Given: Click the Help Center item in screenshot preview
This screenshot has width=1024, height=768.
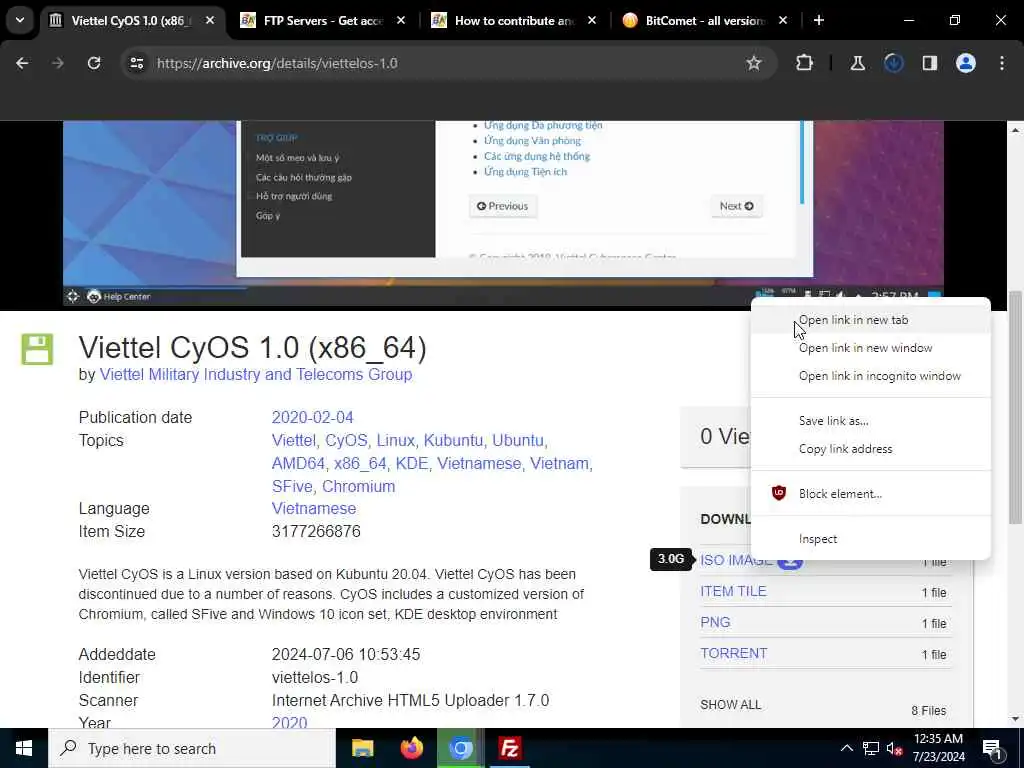Looking at the screenshot, I should coord(119,296).
